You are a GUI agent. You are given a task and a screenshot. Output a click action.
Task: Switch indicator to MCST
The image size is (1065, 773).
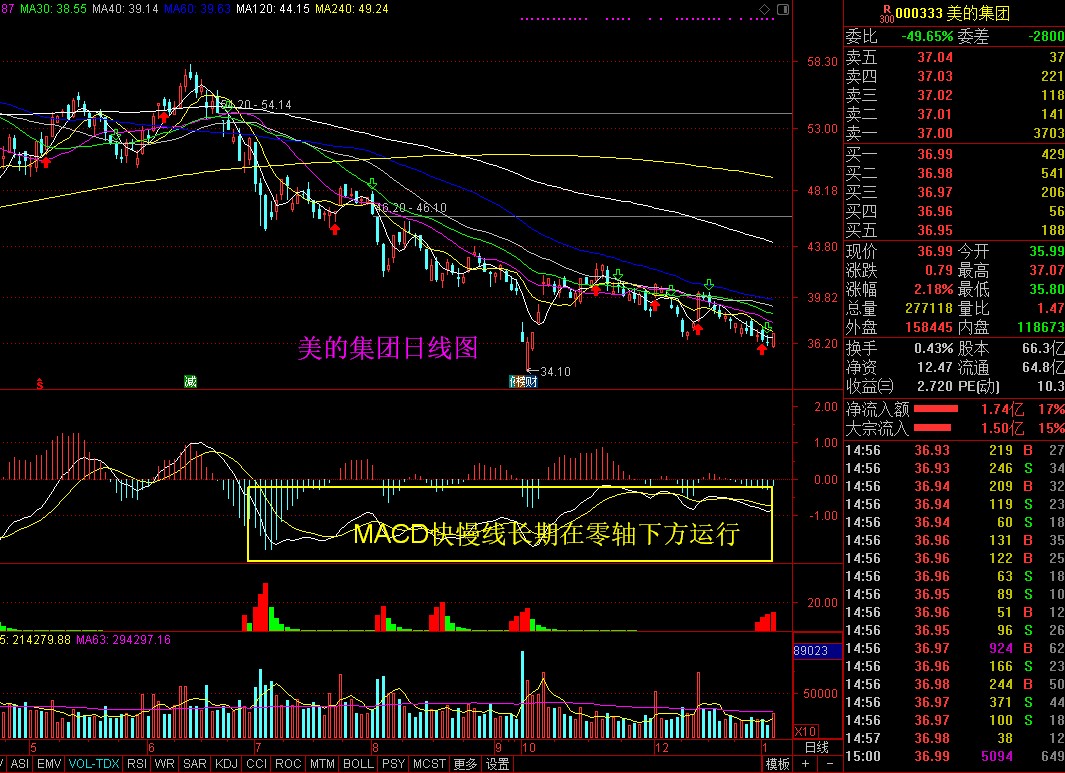pos(429,764)
